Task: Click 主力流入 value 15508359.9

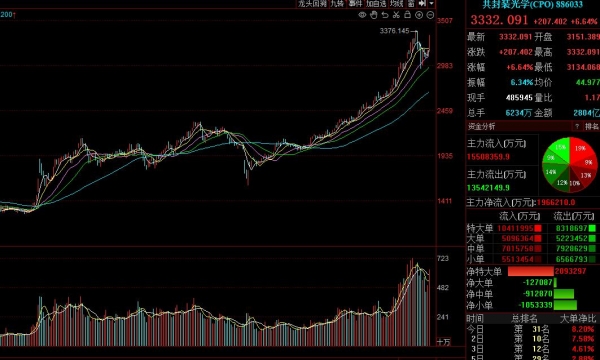Action: (x=488, y=157)
